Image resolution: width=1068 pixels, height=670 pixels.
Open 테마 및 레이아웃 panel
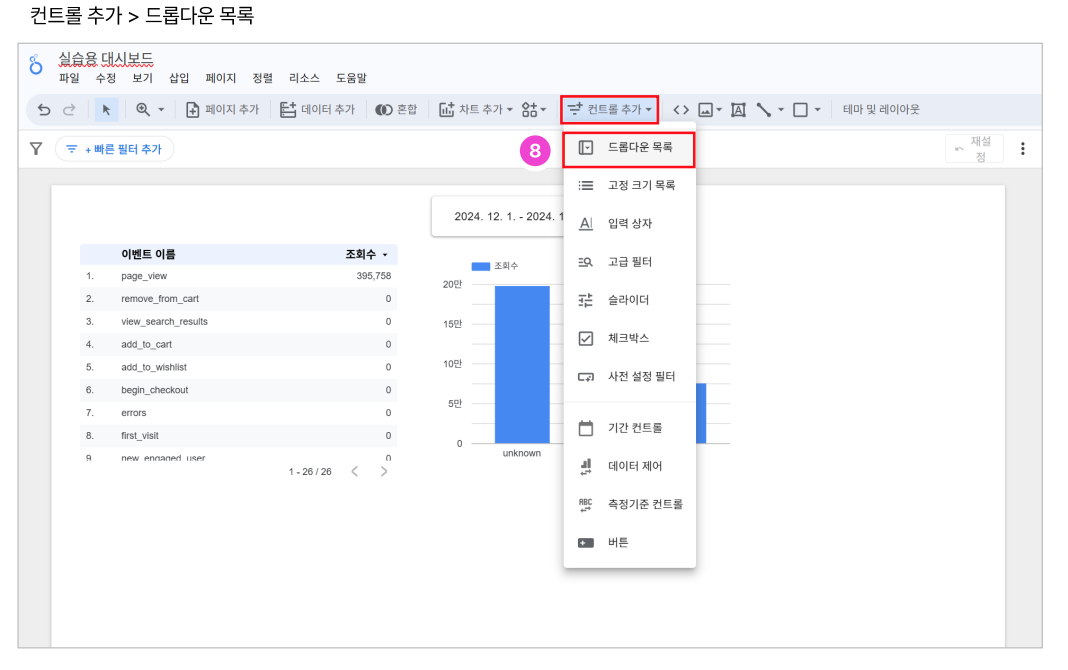(881, 110)
